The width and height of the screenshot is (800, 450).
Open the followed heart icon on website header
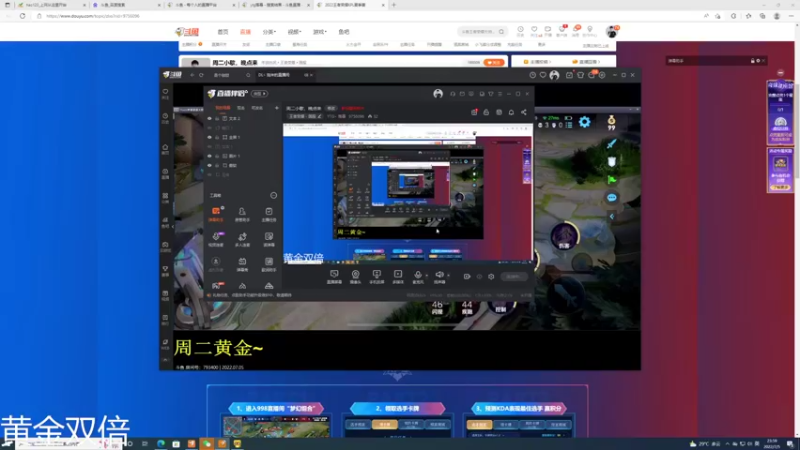534,31
